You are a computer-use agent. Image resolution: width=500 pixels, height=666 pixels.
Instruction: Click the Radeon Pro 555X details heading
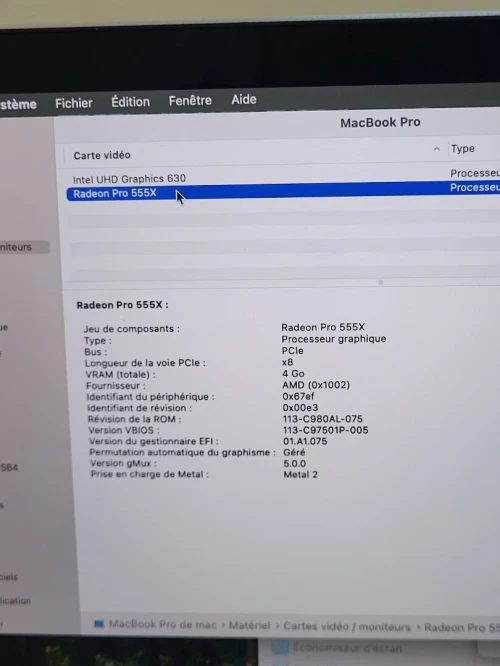click(x=122, y=305)
